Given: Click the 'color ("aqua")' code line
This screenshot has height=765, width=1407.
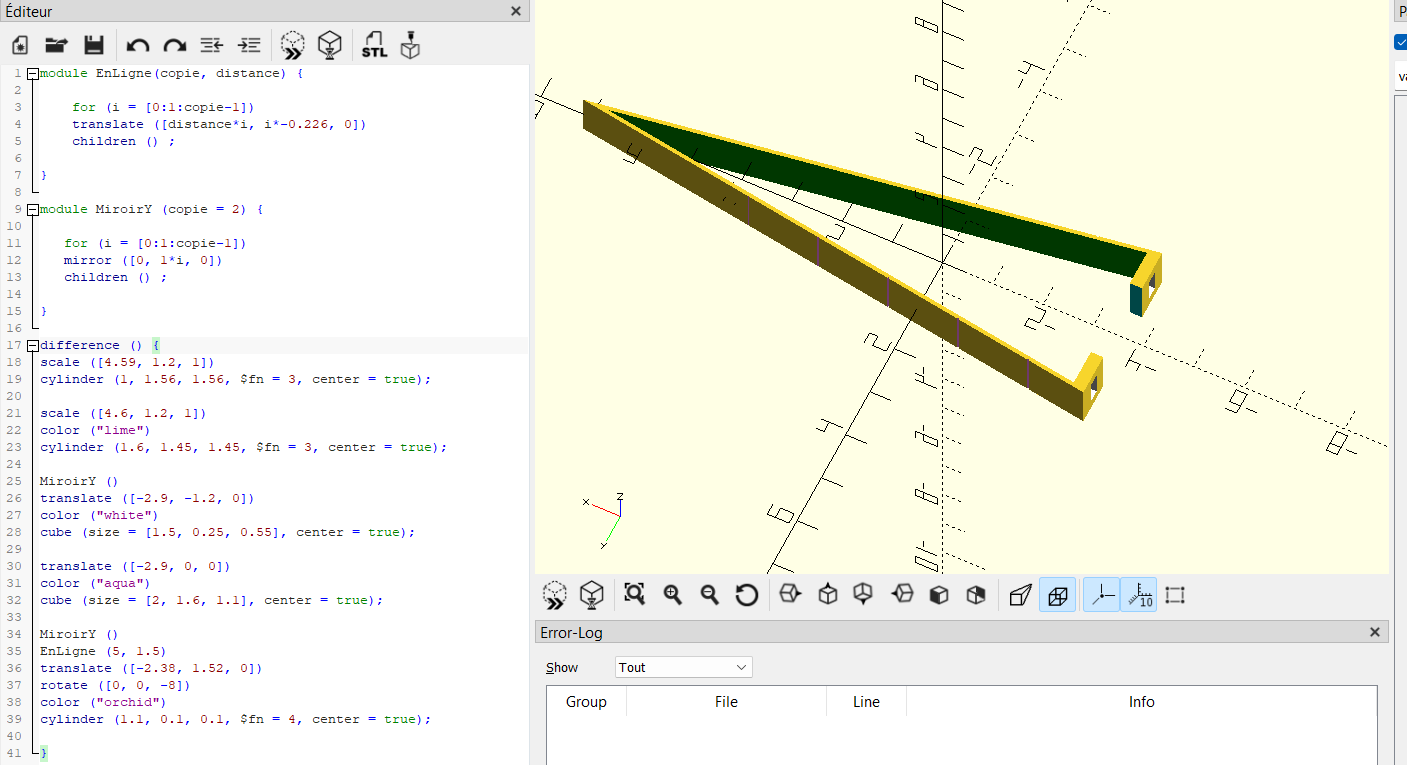Looking at the screenshot, I should (x=95, y=583).
